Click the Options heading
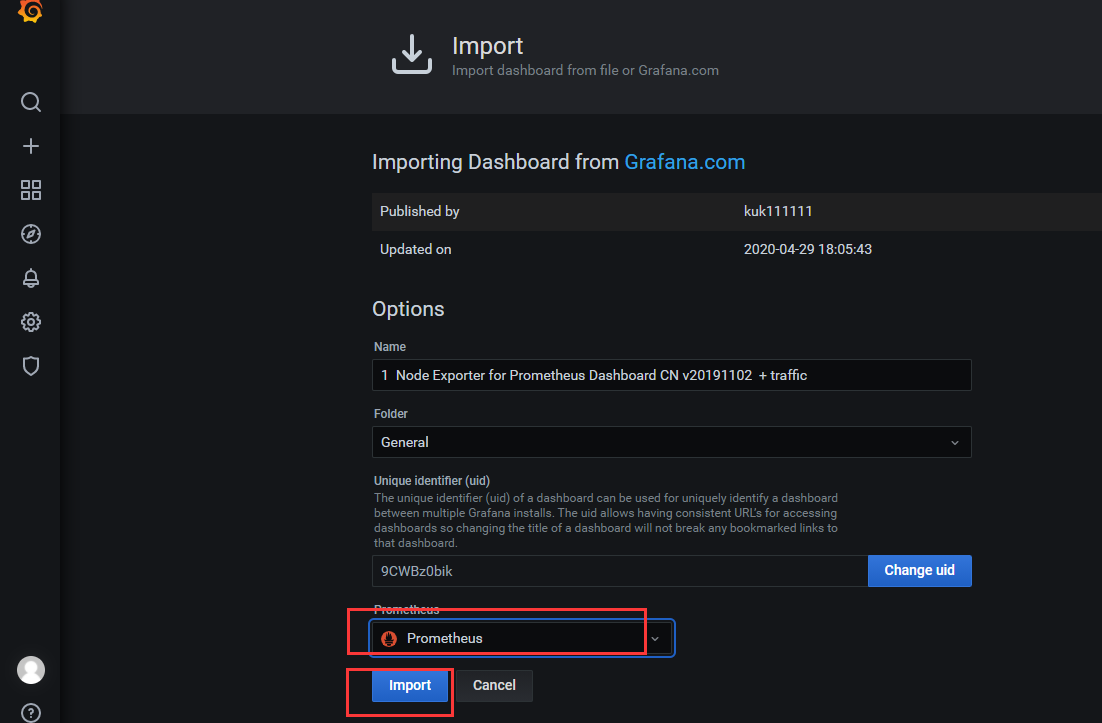This screenshot has width=1102, height=723. (408, 309)
